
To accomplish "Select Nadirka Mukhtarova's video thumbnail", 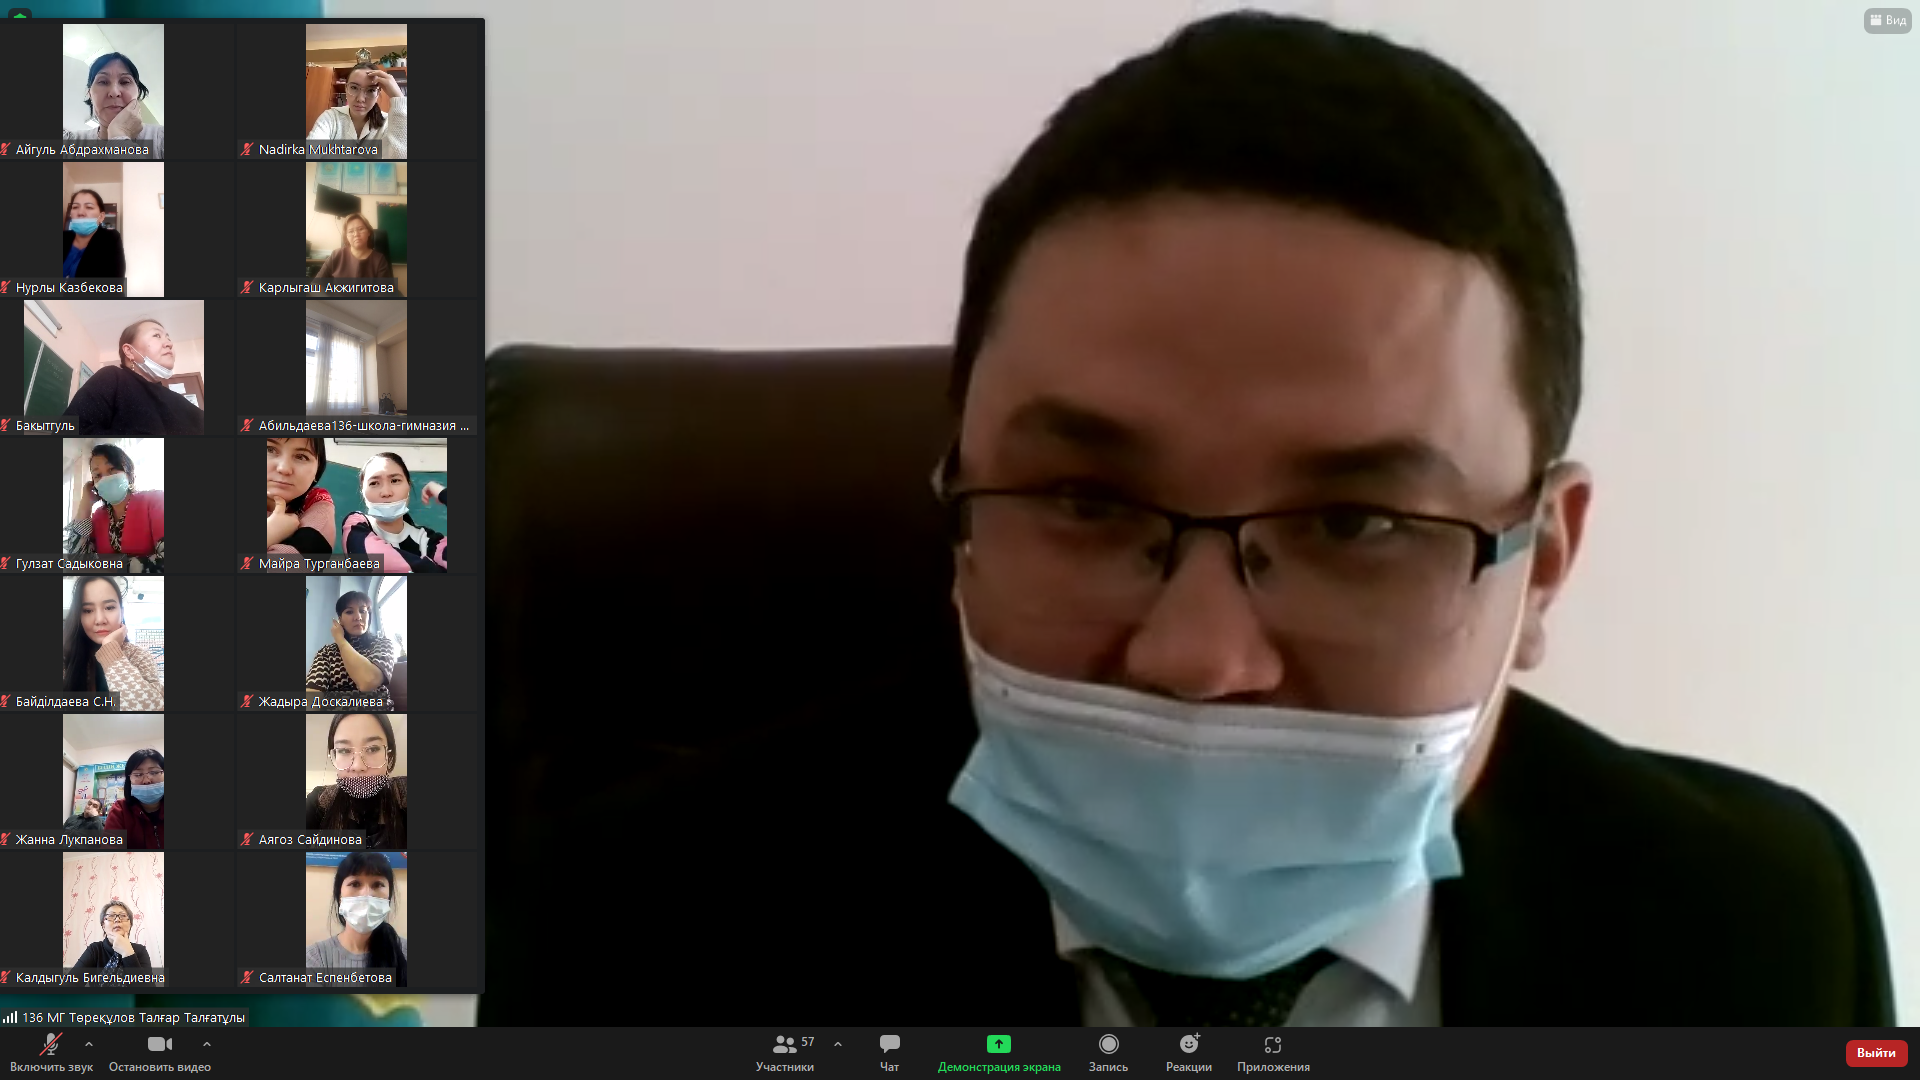I will click(356, 88).
